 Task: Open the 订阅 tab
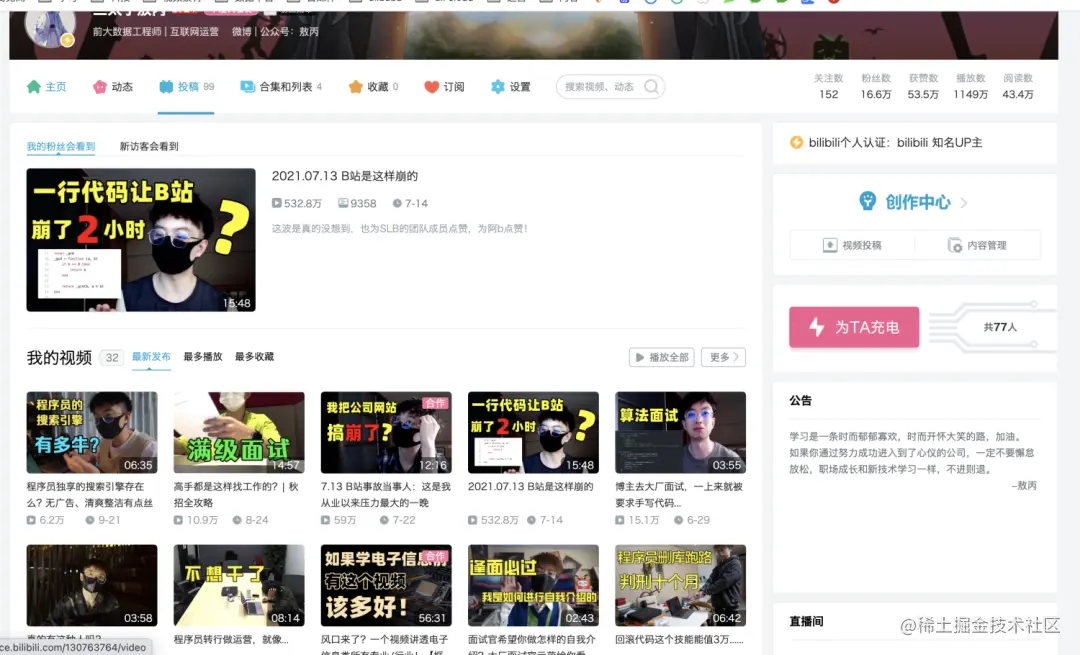coord(444,87)
